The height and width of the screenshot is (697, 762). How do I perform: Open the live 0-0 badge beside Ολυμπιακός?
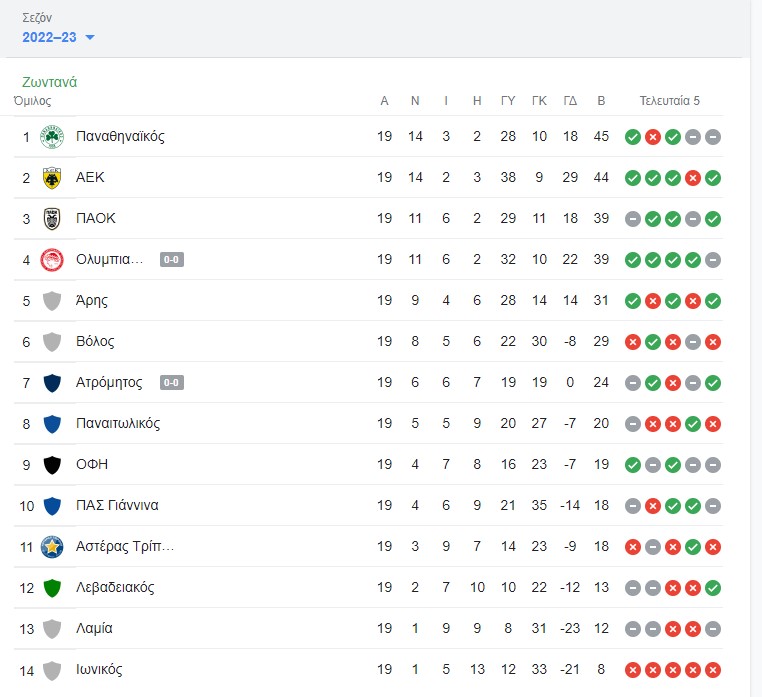coord(172,260)
